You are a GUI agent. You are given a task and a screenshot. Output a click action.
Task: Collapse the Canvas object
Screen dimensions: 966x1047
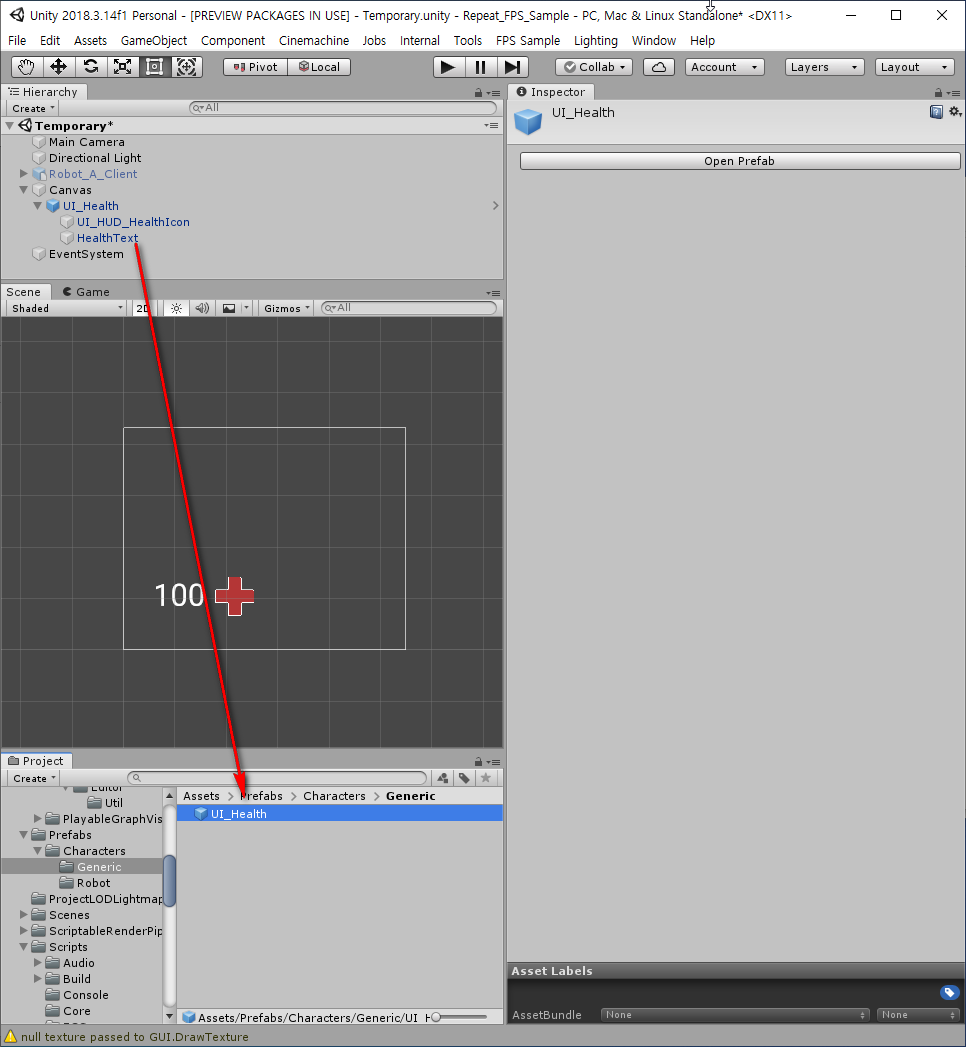pyautogui.click(x=24, y=190)
